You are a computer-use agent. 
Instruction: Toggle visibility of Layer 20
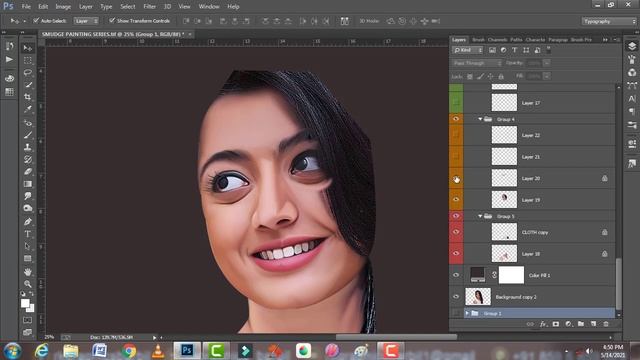[456, 178]
